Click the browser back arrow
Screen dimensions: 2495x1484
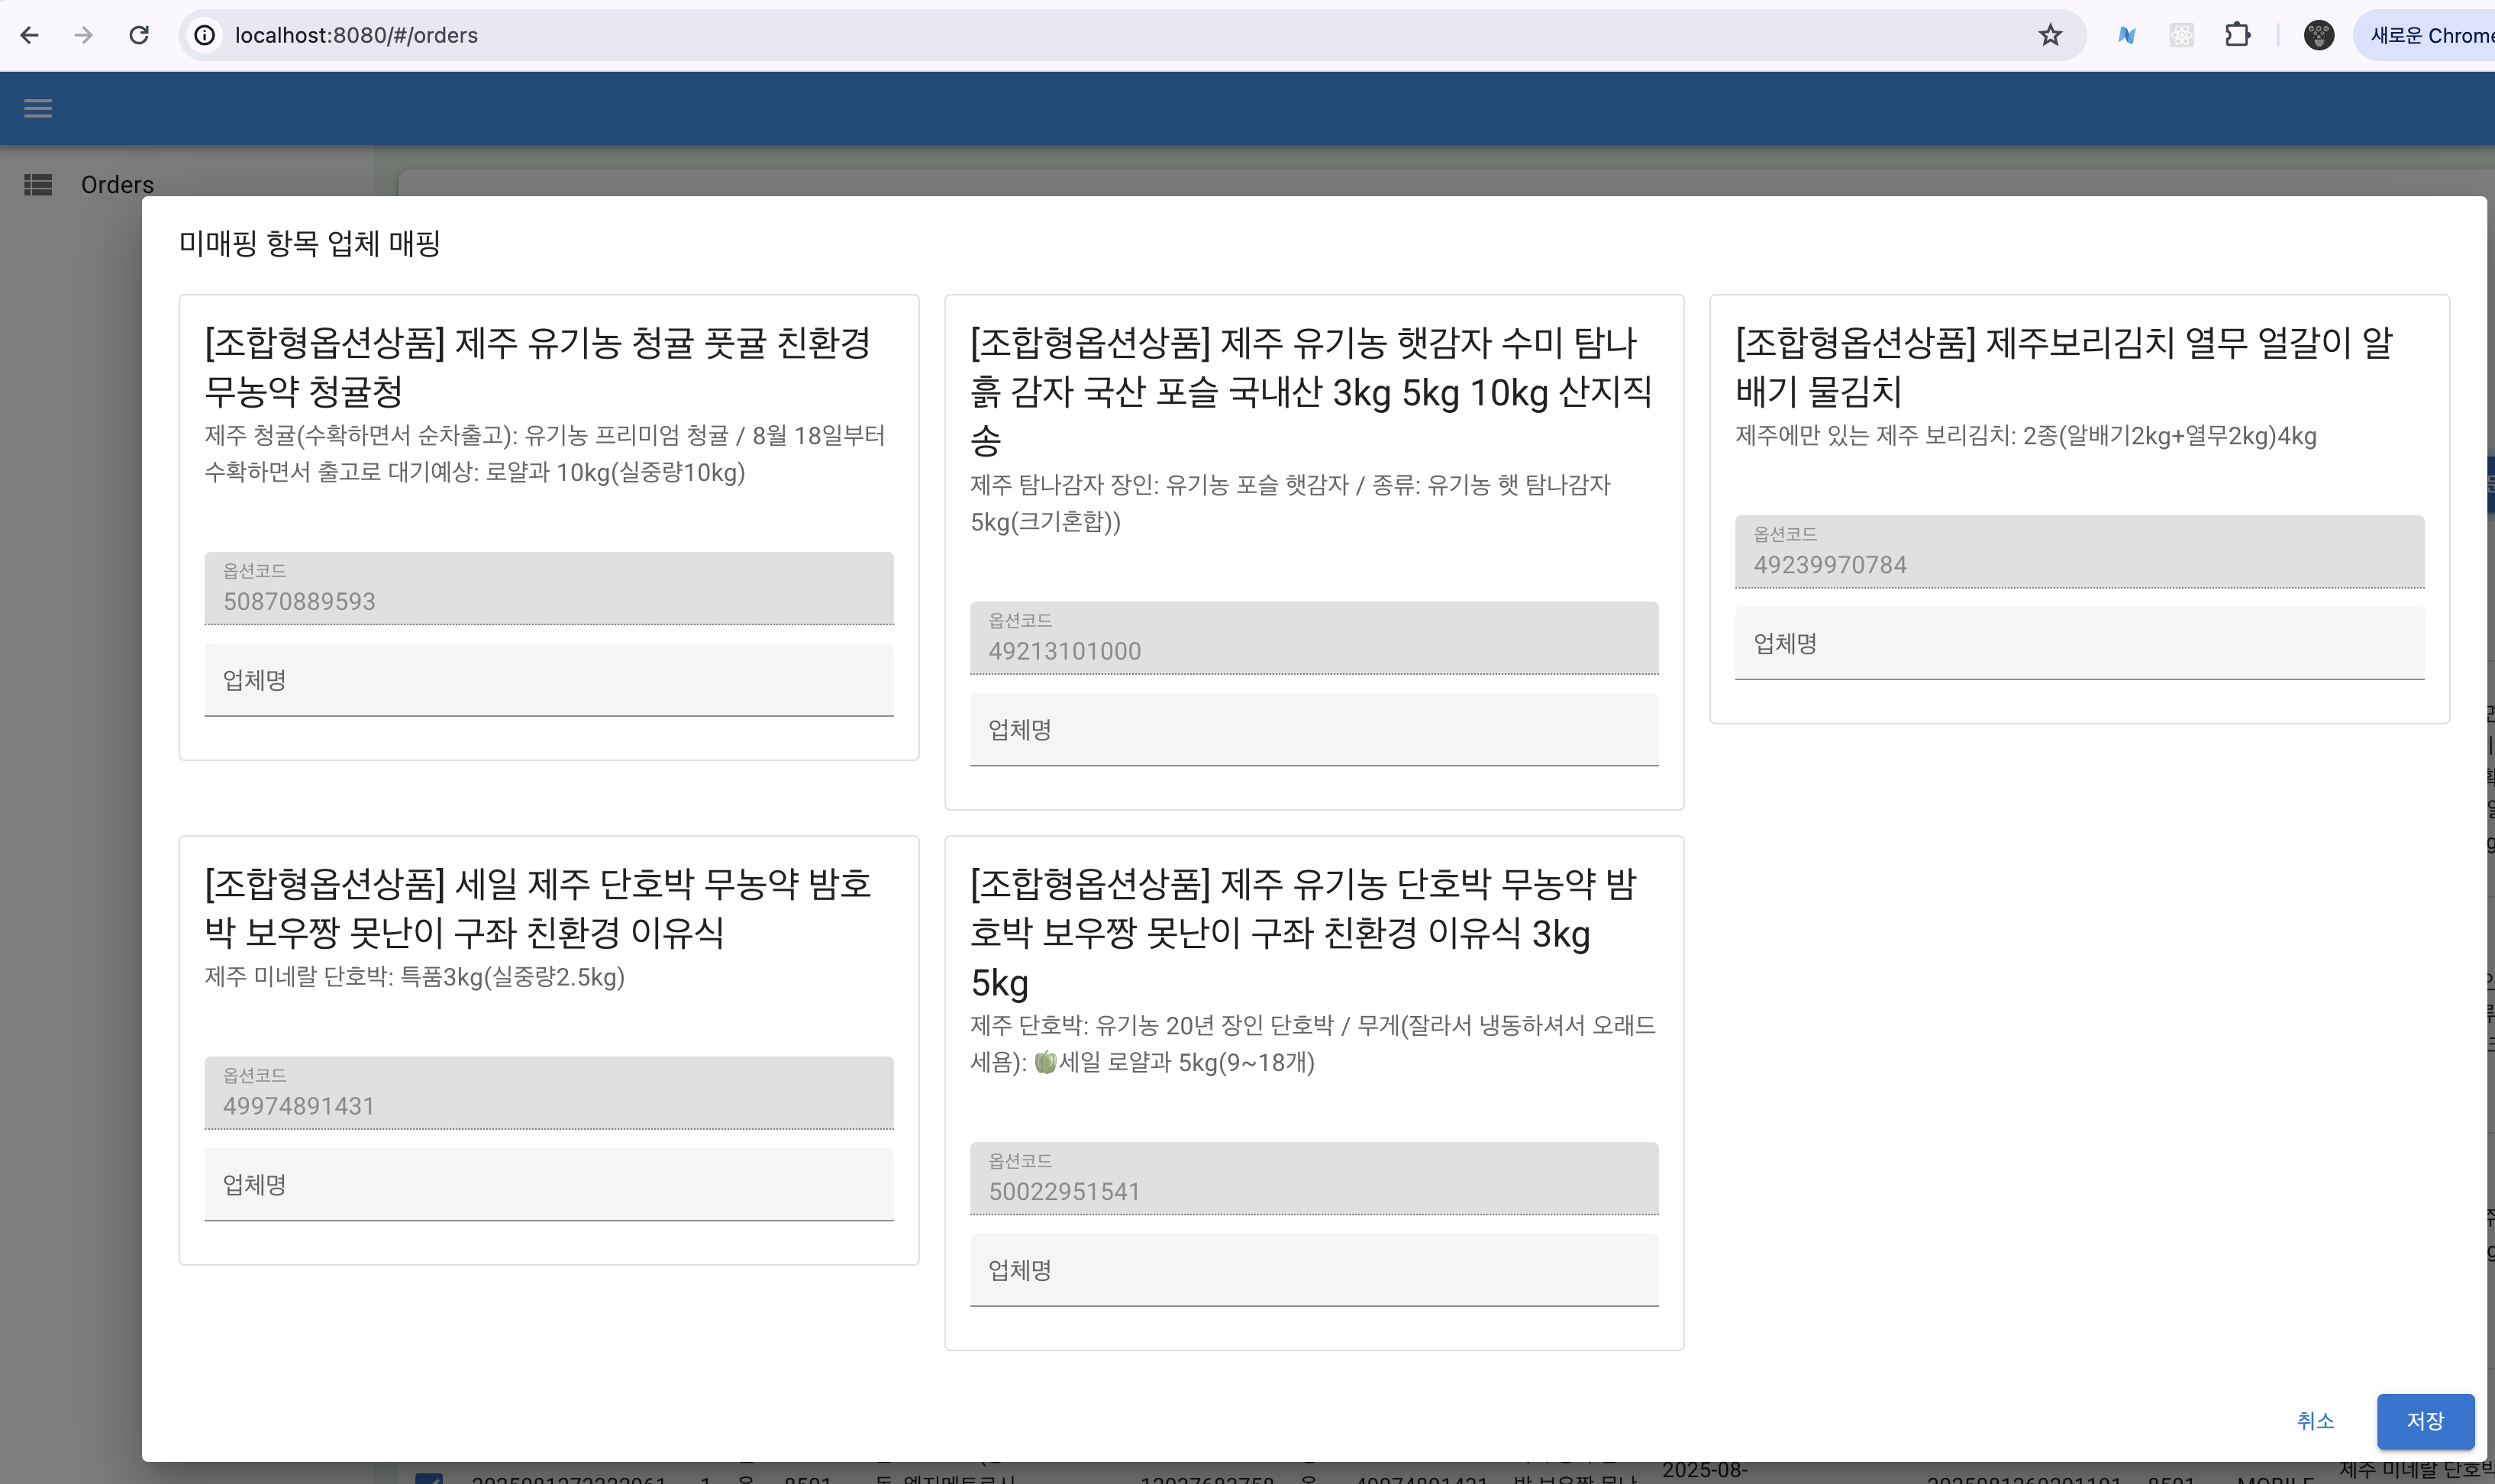[x=29, y=35]
